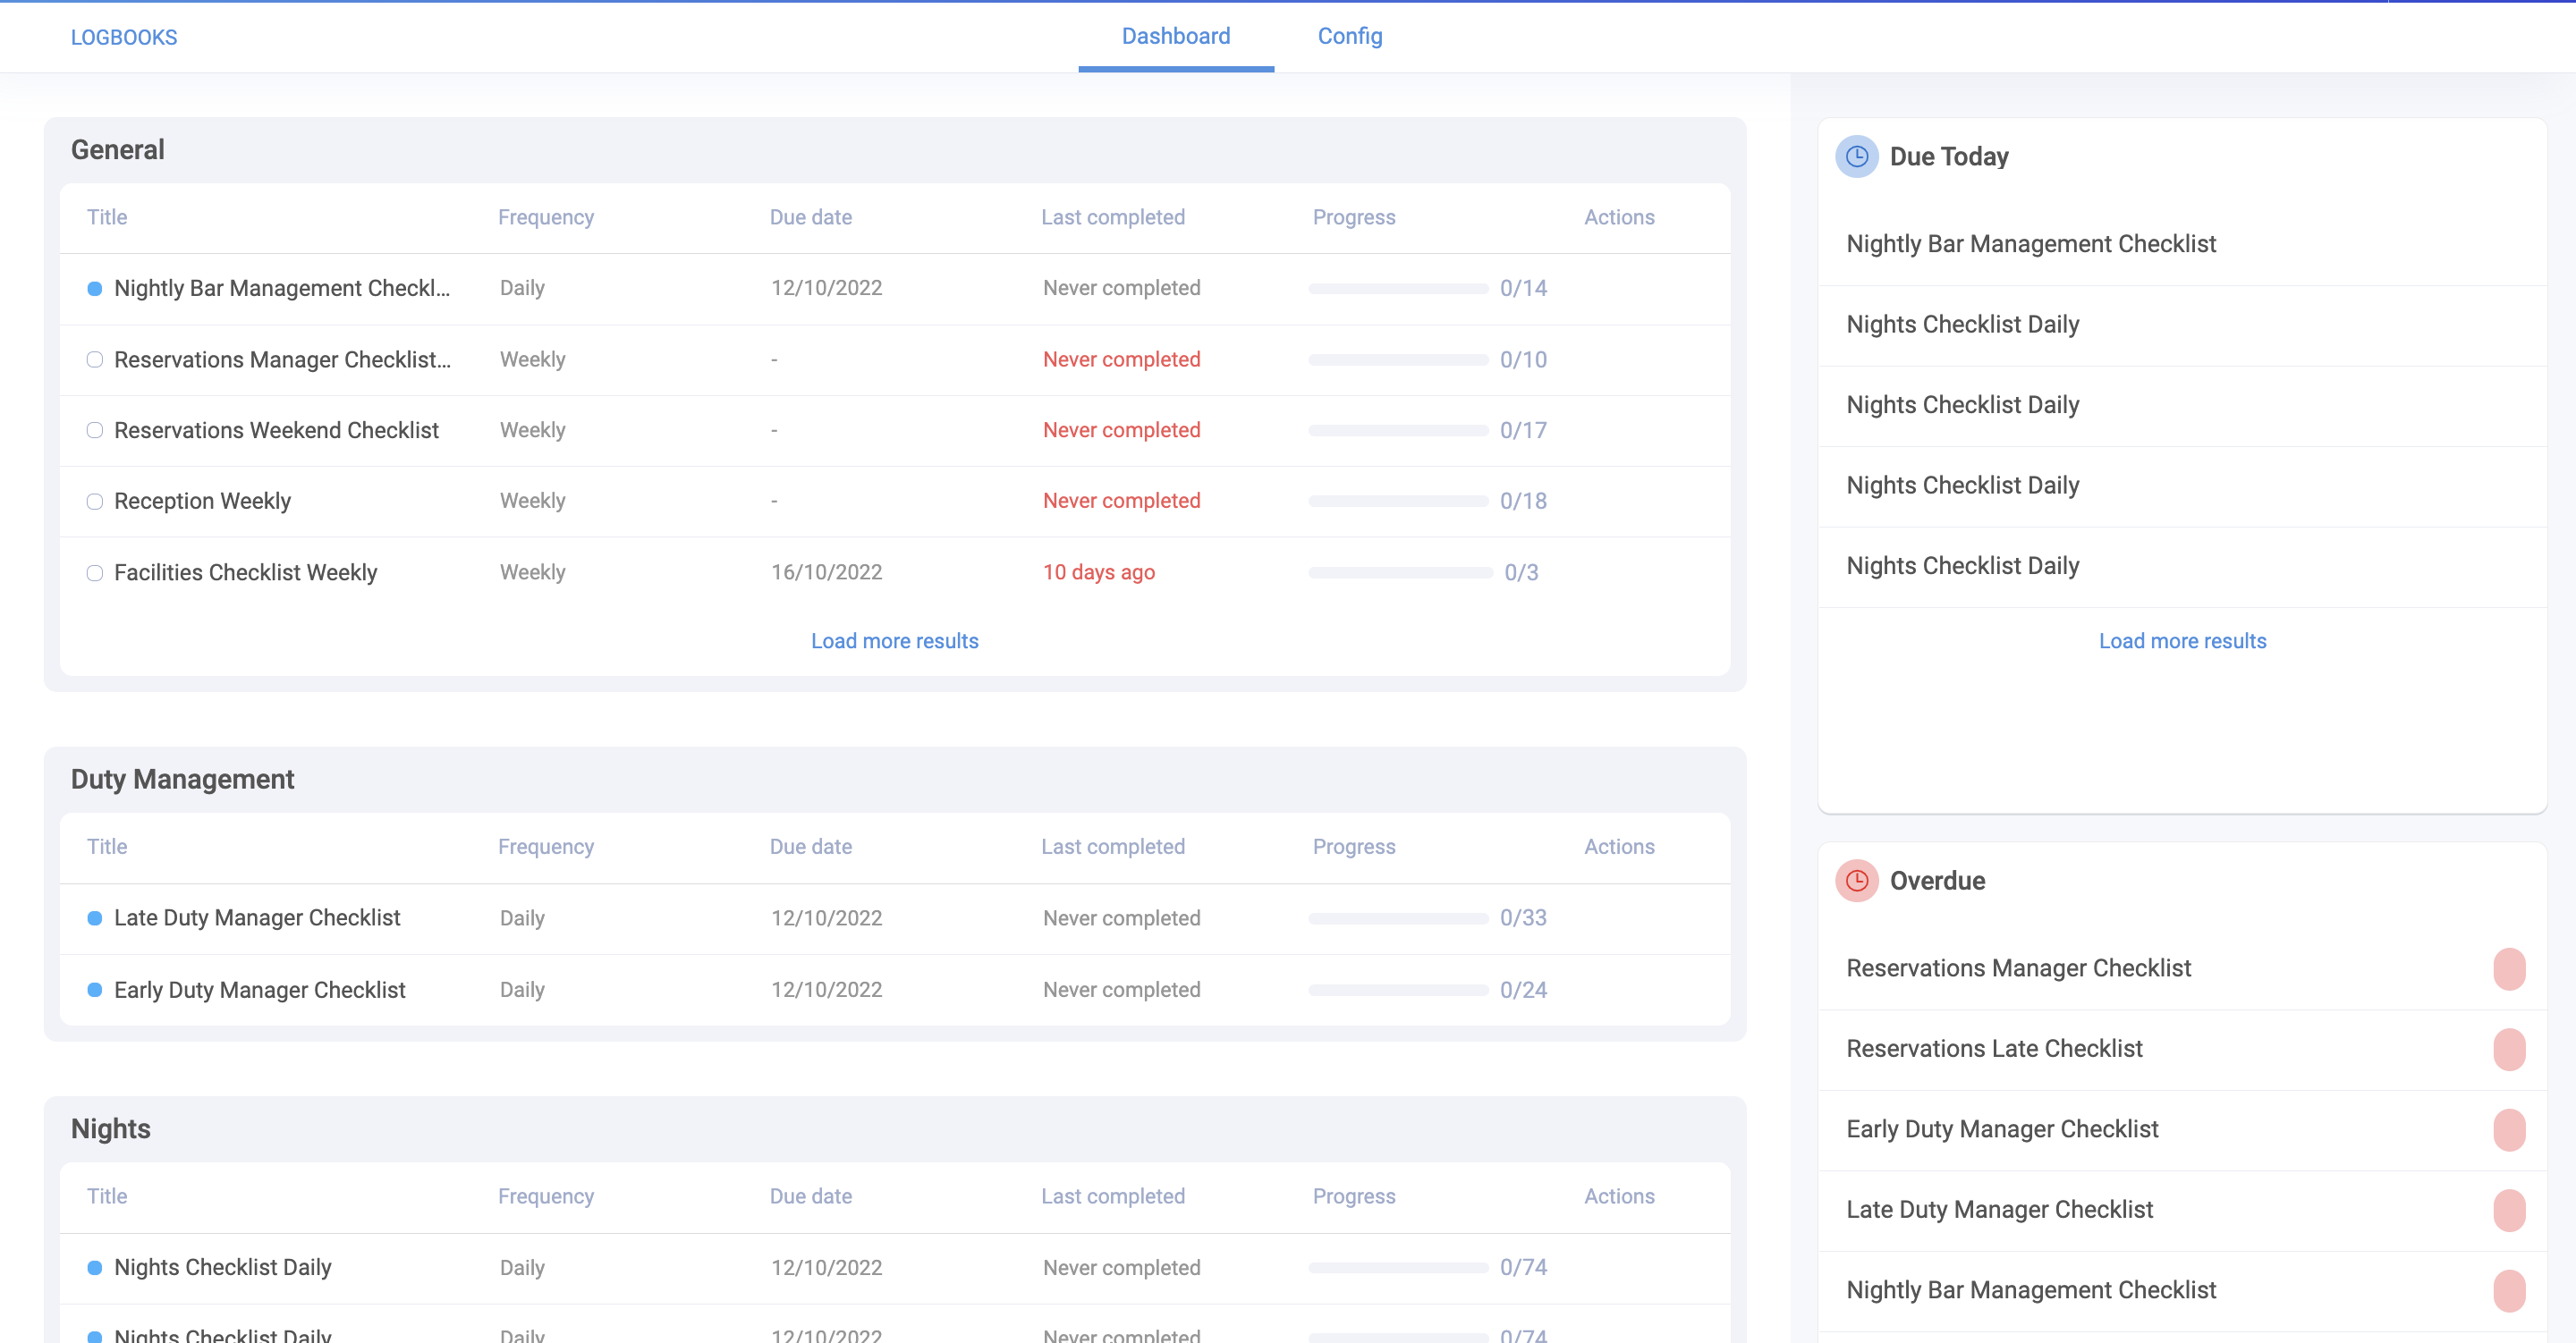Click red alert badge beside Reservations Manager Checklist
The image size is (2576, 1343).
coord(2510,968)
